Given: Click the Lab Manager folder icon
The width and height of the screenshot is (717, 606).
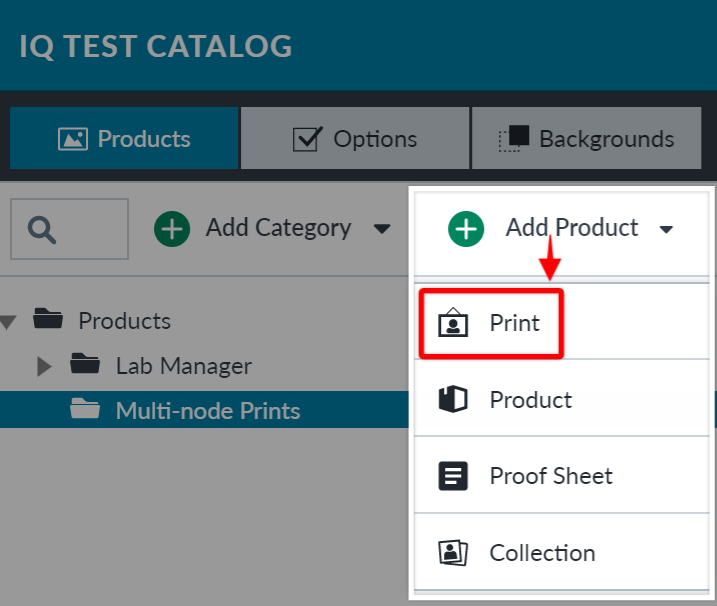Looking at the screenshot, I should point(85,364).
